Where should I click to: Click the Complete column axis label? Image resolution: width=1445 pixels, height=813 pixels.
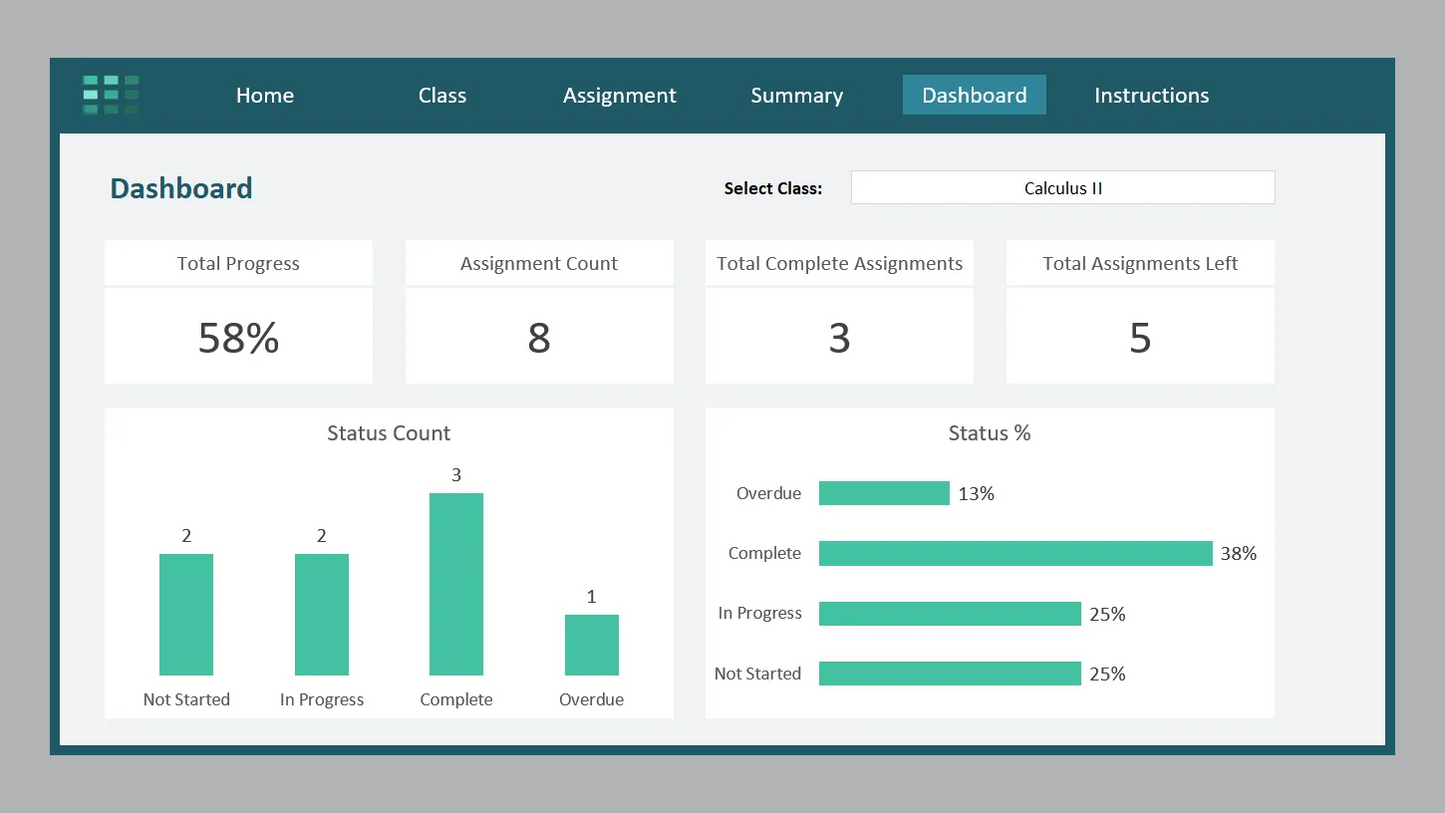point(456,700)
